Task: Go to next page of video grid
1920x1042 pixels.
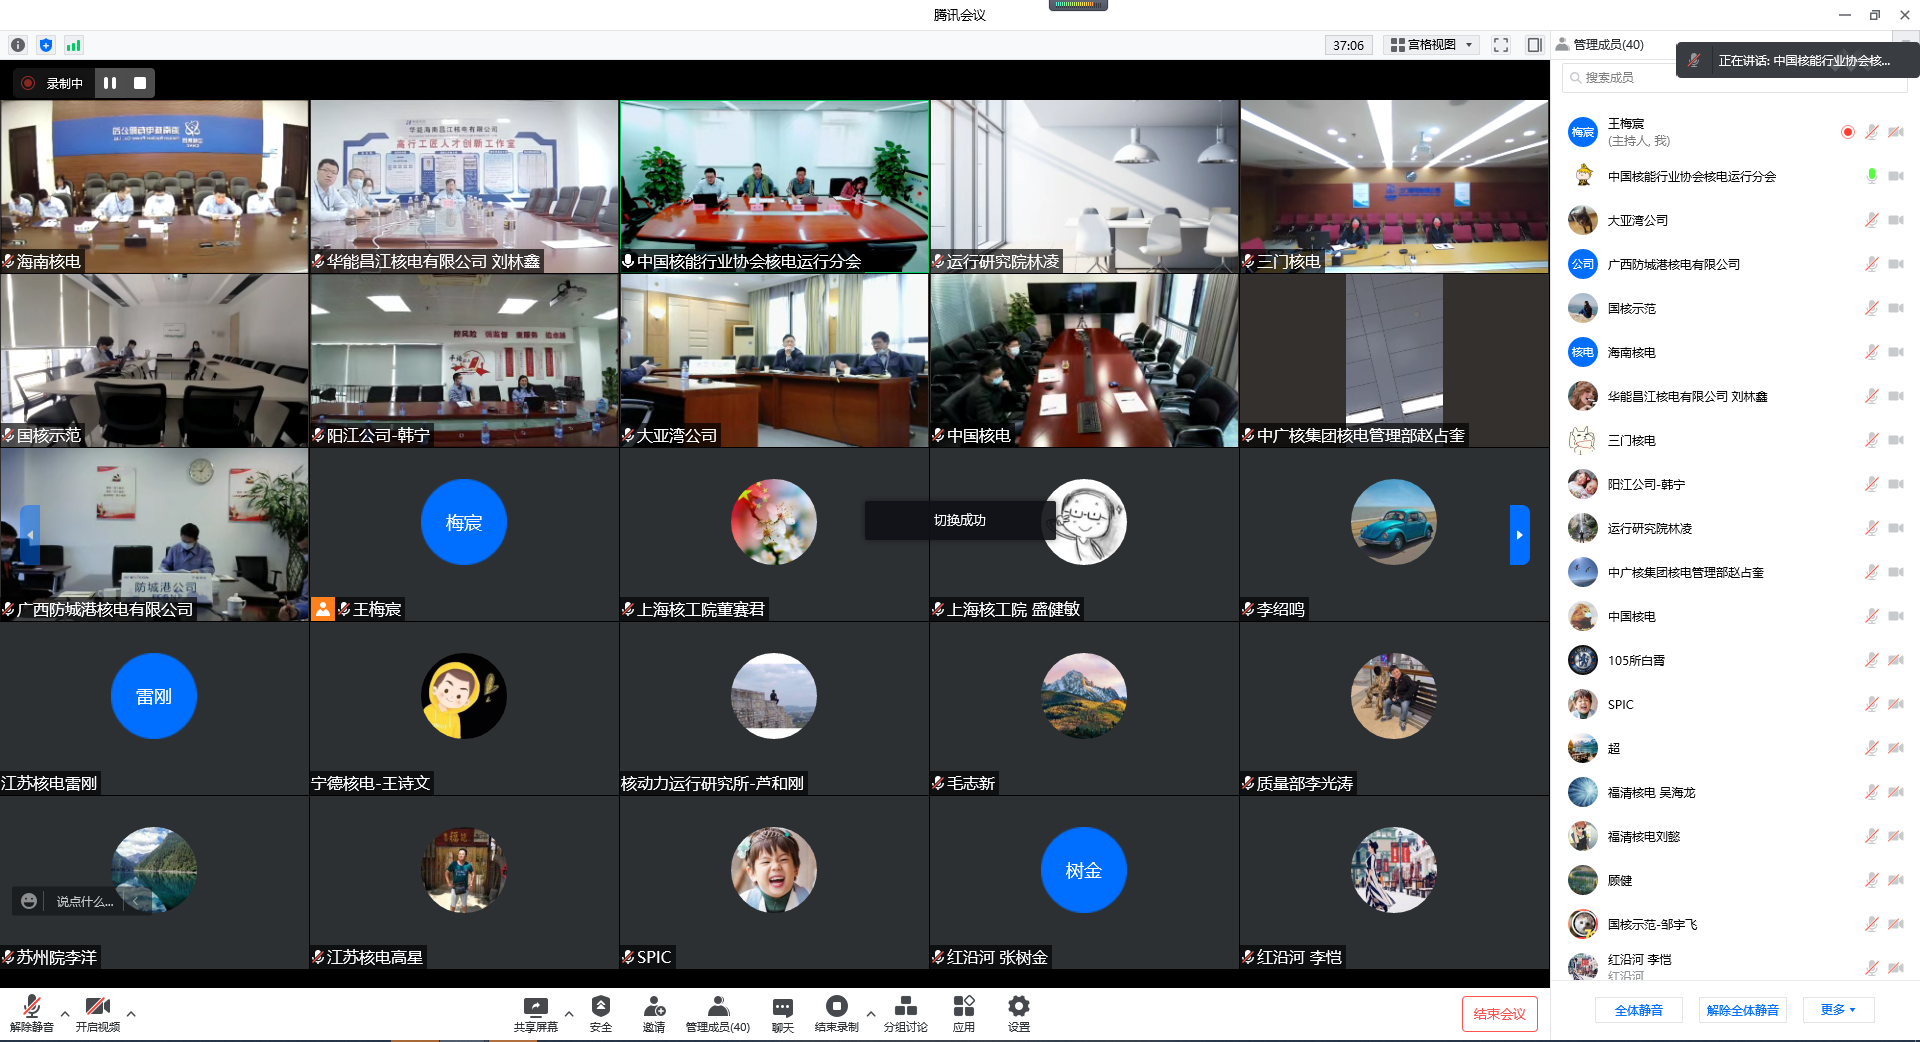Action: (1519, 535)
